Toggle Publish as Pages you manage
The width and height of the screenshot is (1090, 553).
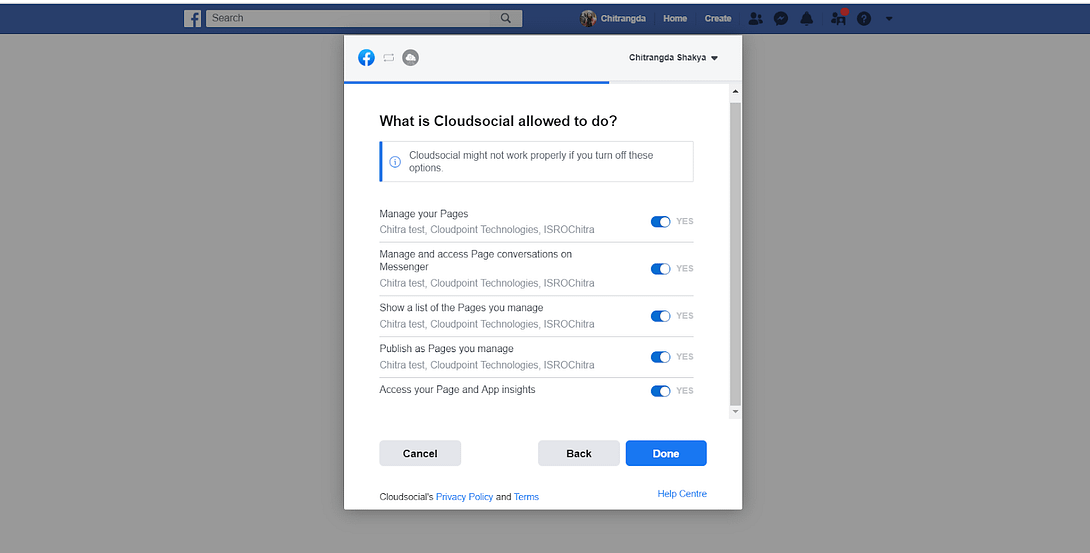[660, 357]
